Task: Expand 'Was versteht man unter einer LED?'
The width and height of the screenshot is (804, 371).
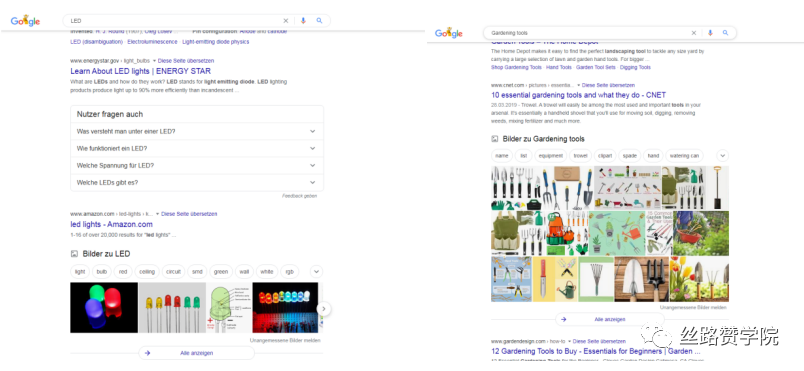Action: coord(197,131)
